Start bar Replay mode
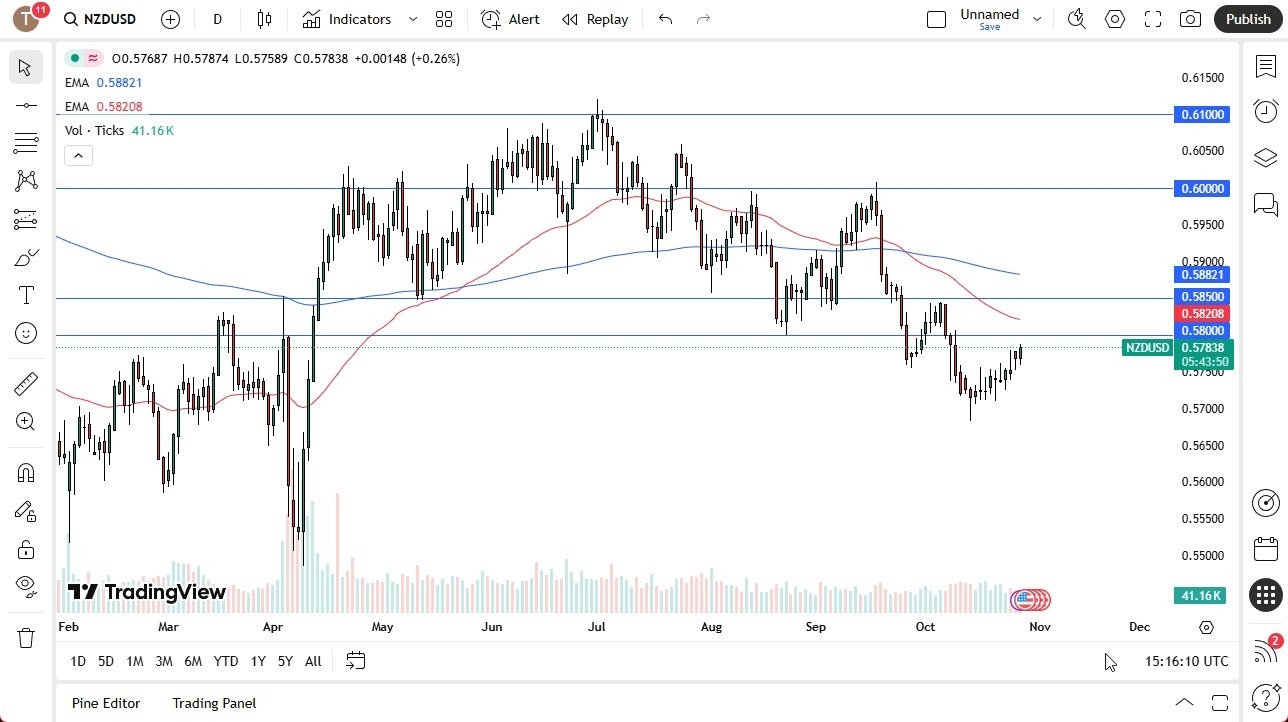 pos(595,19)
